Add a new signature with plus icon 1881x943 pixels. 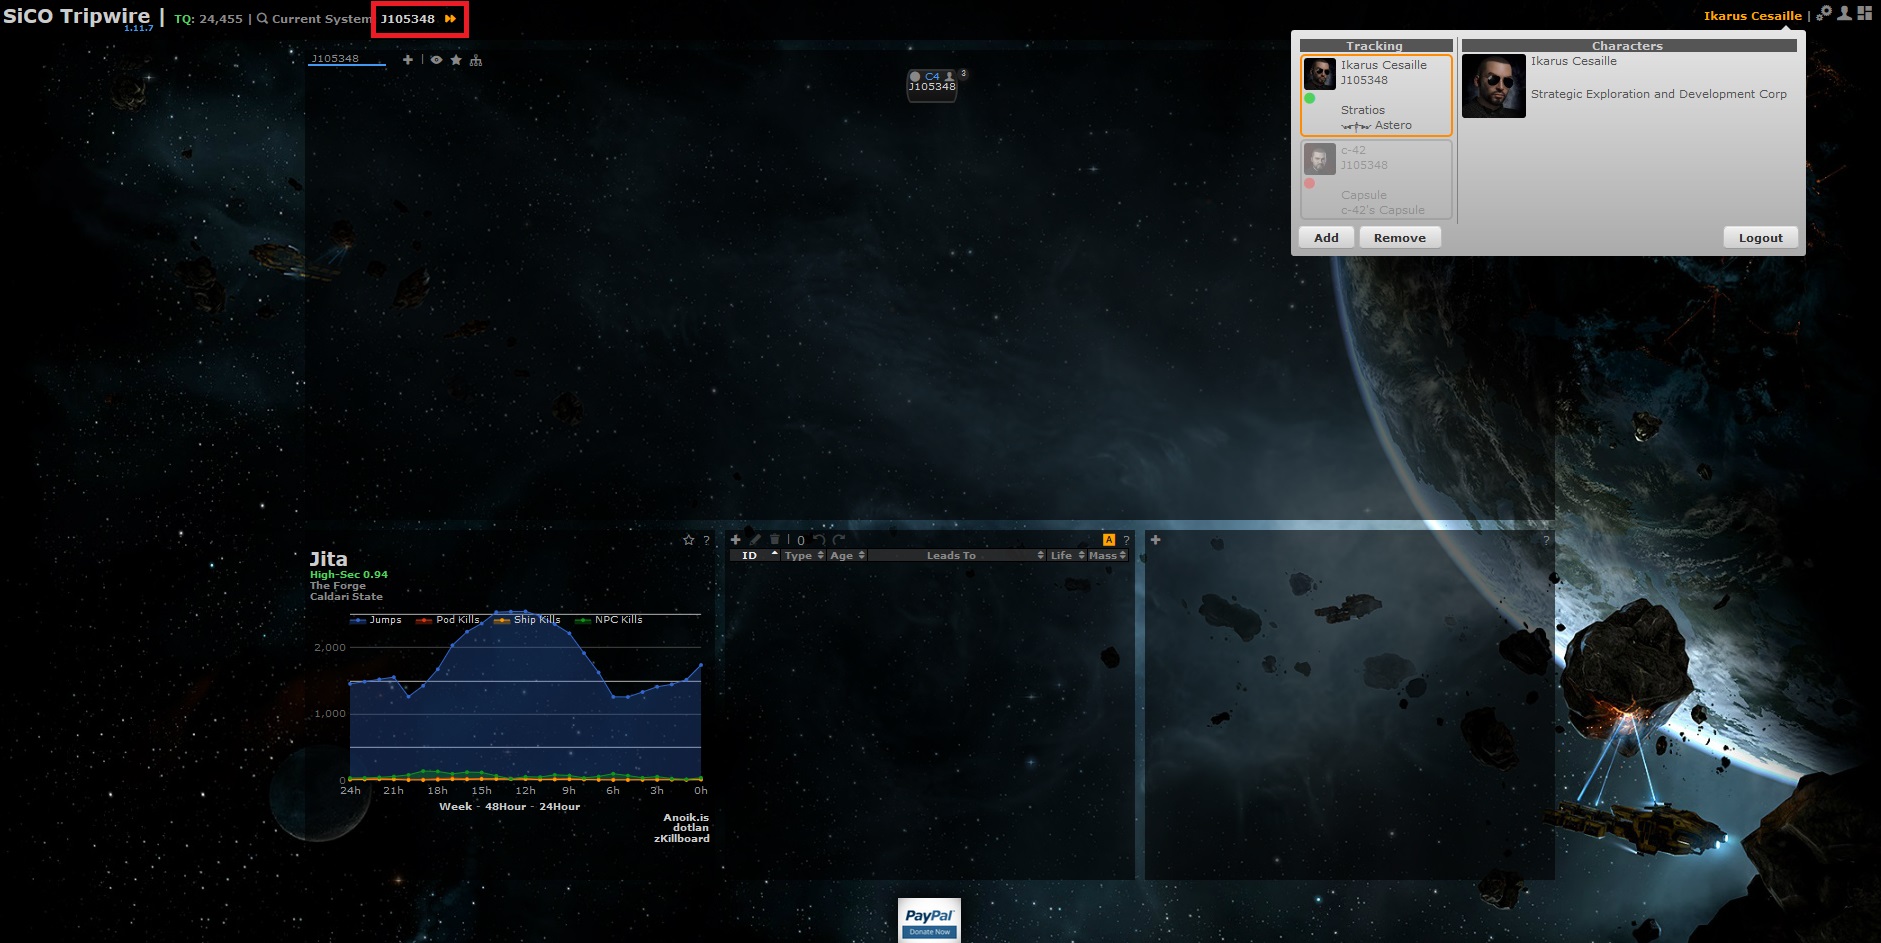pyautogui.click(x=736, y=540)
